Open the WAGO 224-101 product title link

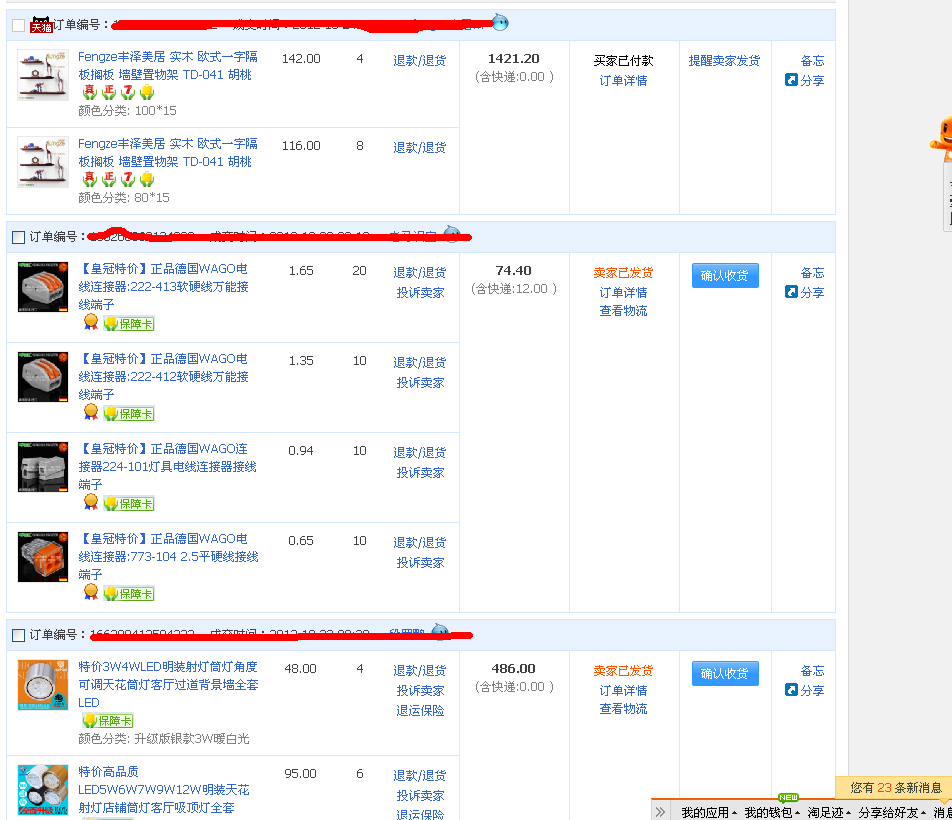click(168, 466)
